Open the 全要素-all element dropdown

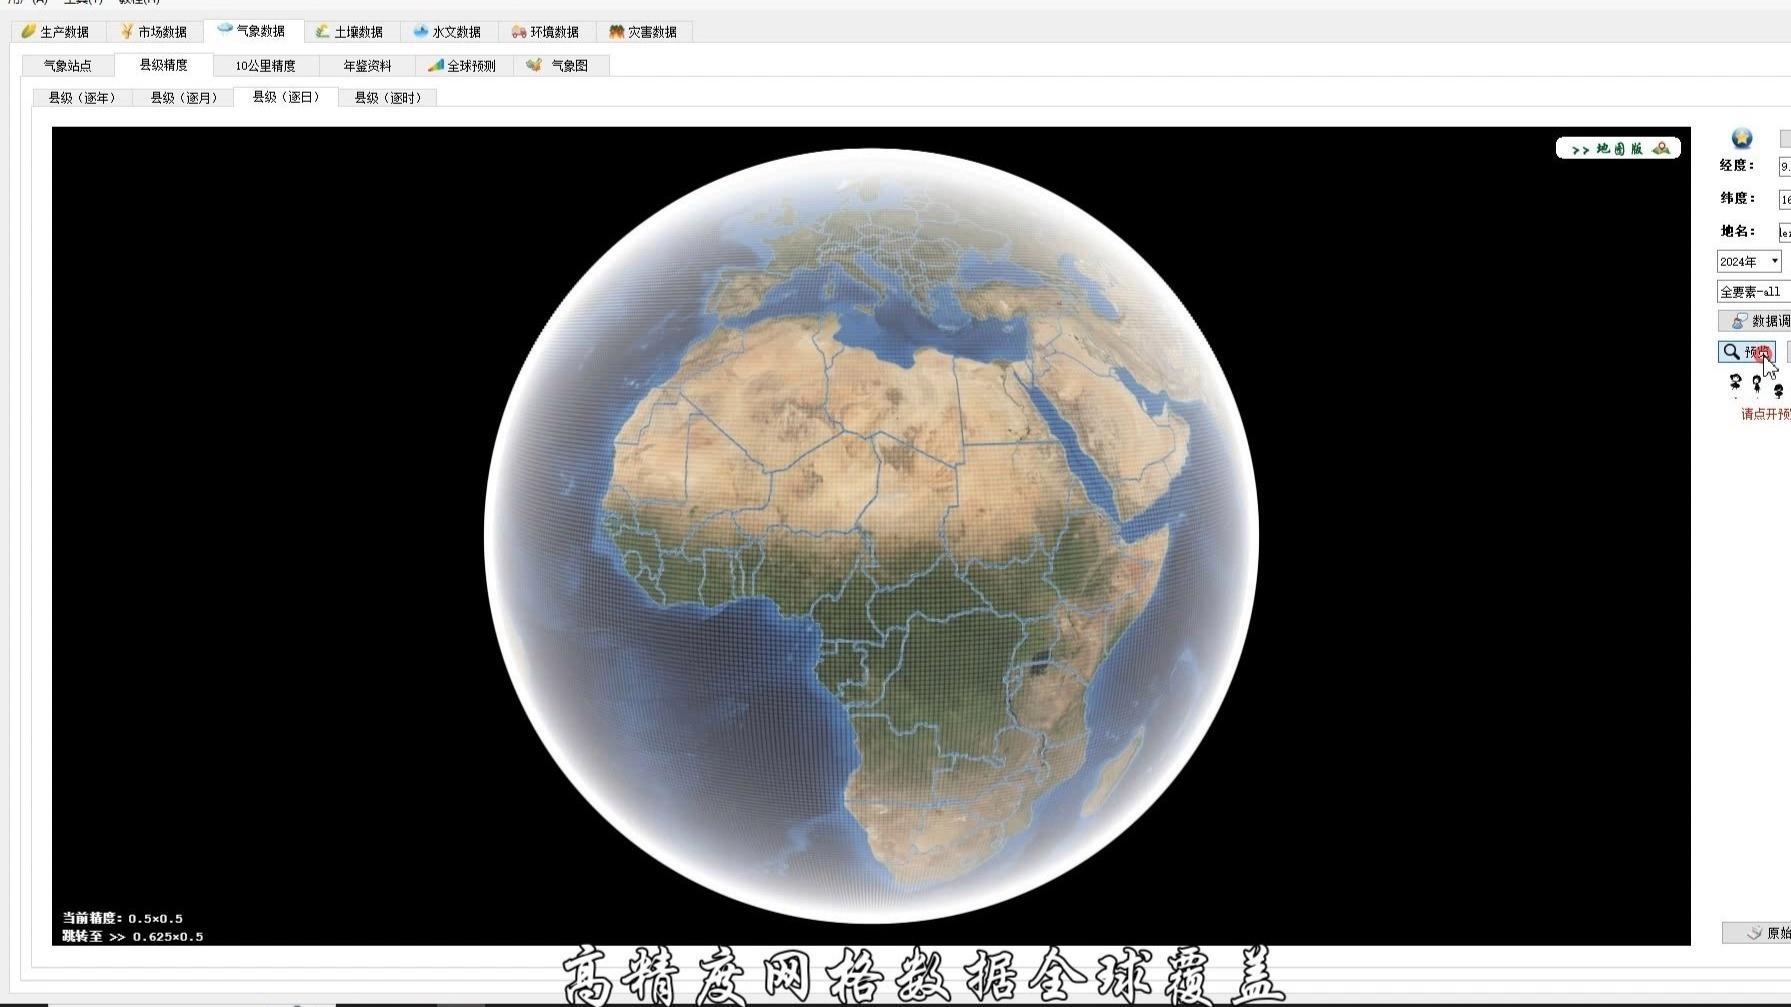(1754, 292)
